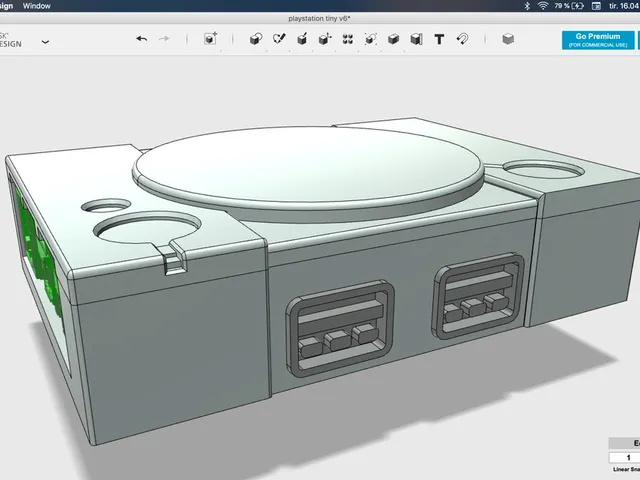Viewport: 640px width, 480px height.
Task: Open the Window menu
Action: (37, 6)
